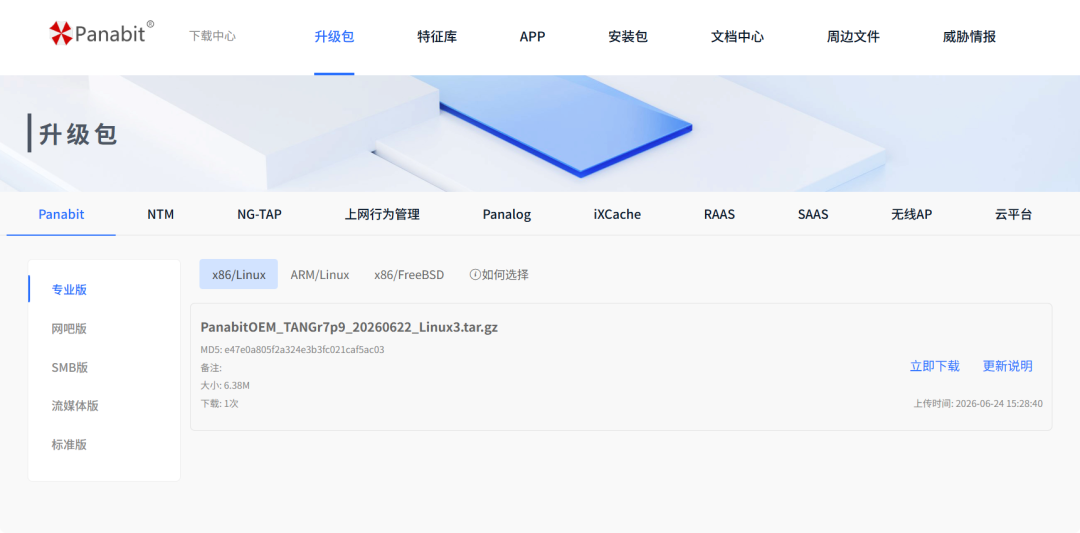
Task: Click the 备注 label
Action: (211, 368)
